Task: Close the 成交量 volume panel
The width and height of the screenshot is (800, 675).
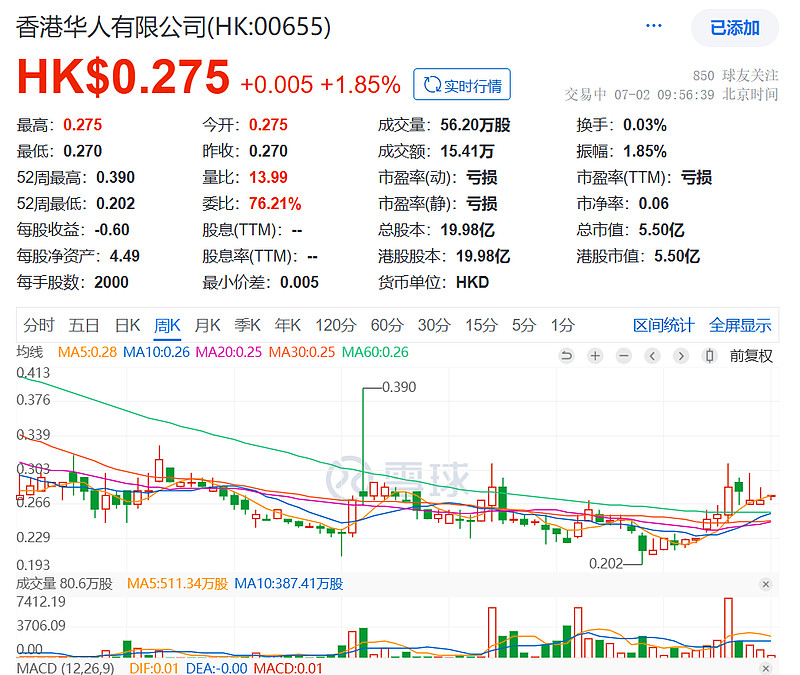Action: [x=765, y=584]
